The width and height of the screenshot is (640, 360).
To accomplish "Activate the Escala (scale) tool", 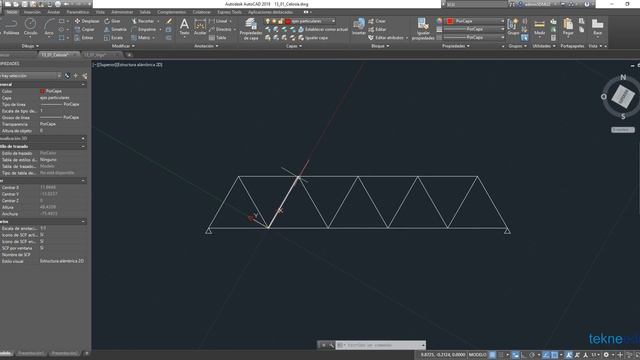I will tap(114, 38).
